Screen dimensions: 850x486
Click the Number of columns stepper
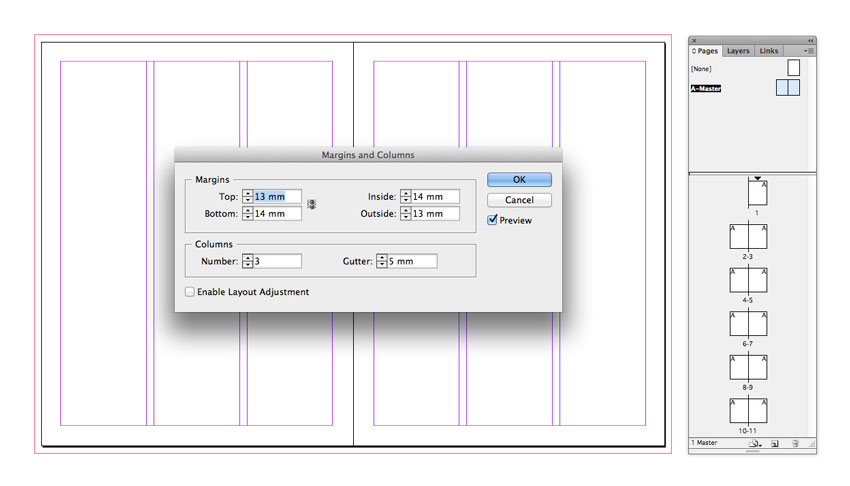pos(247,261)
